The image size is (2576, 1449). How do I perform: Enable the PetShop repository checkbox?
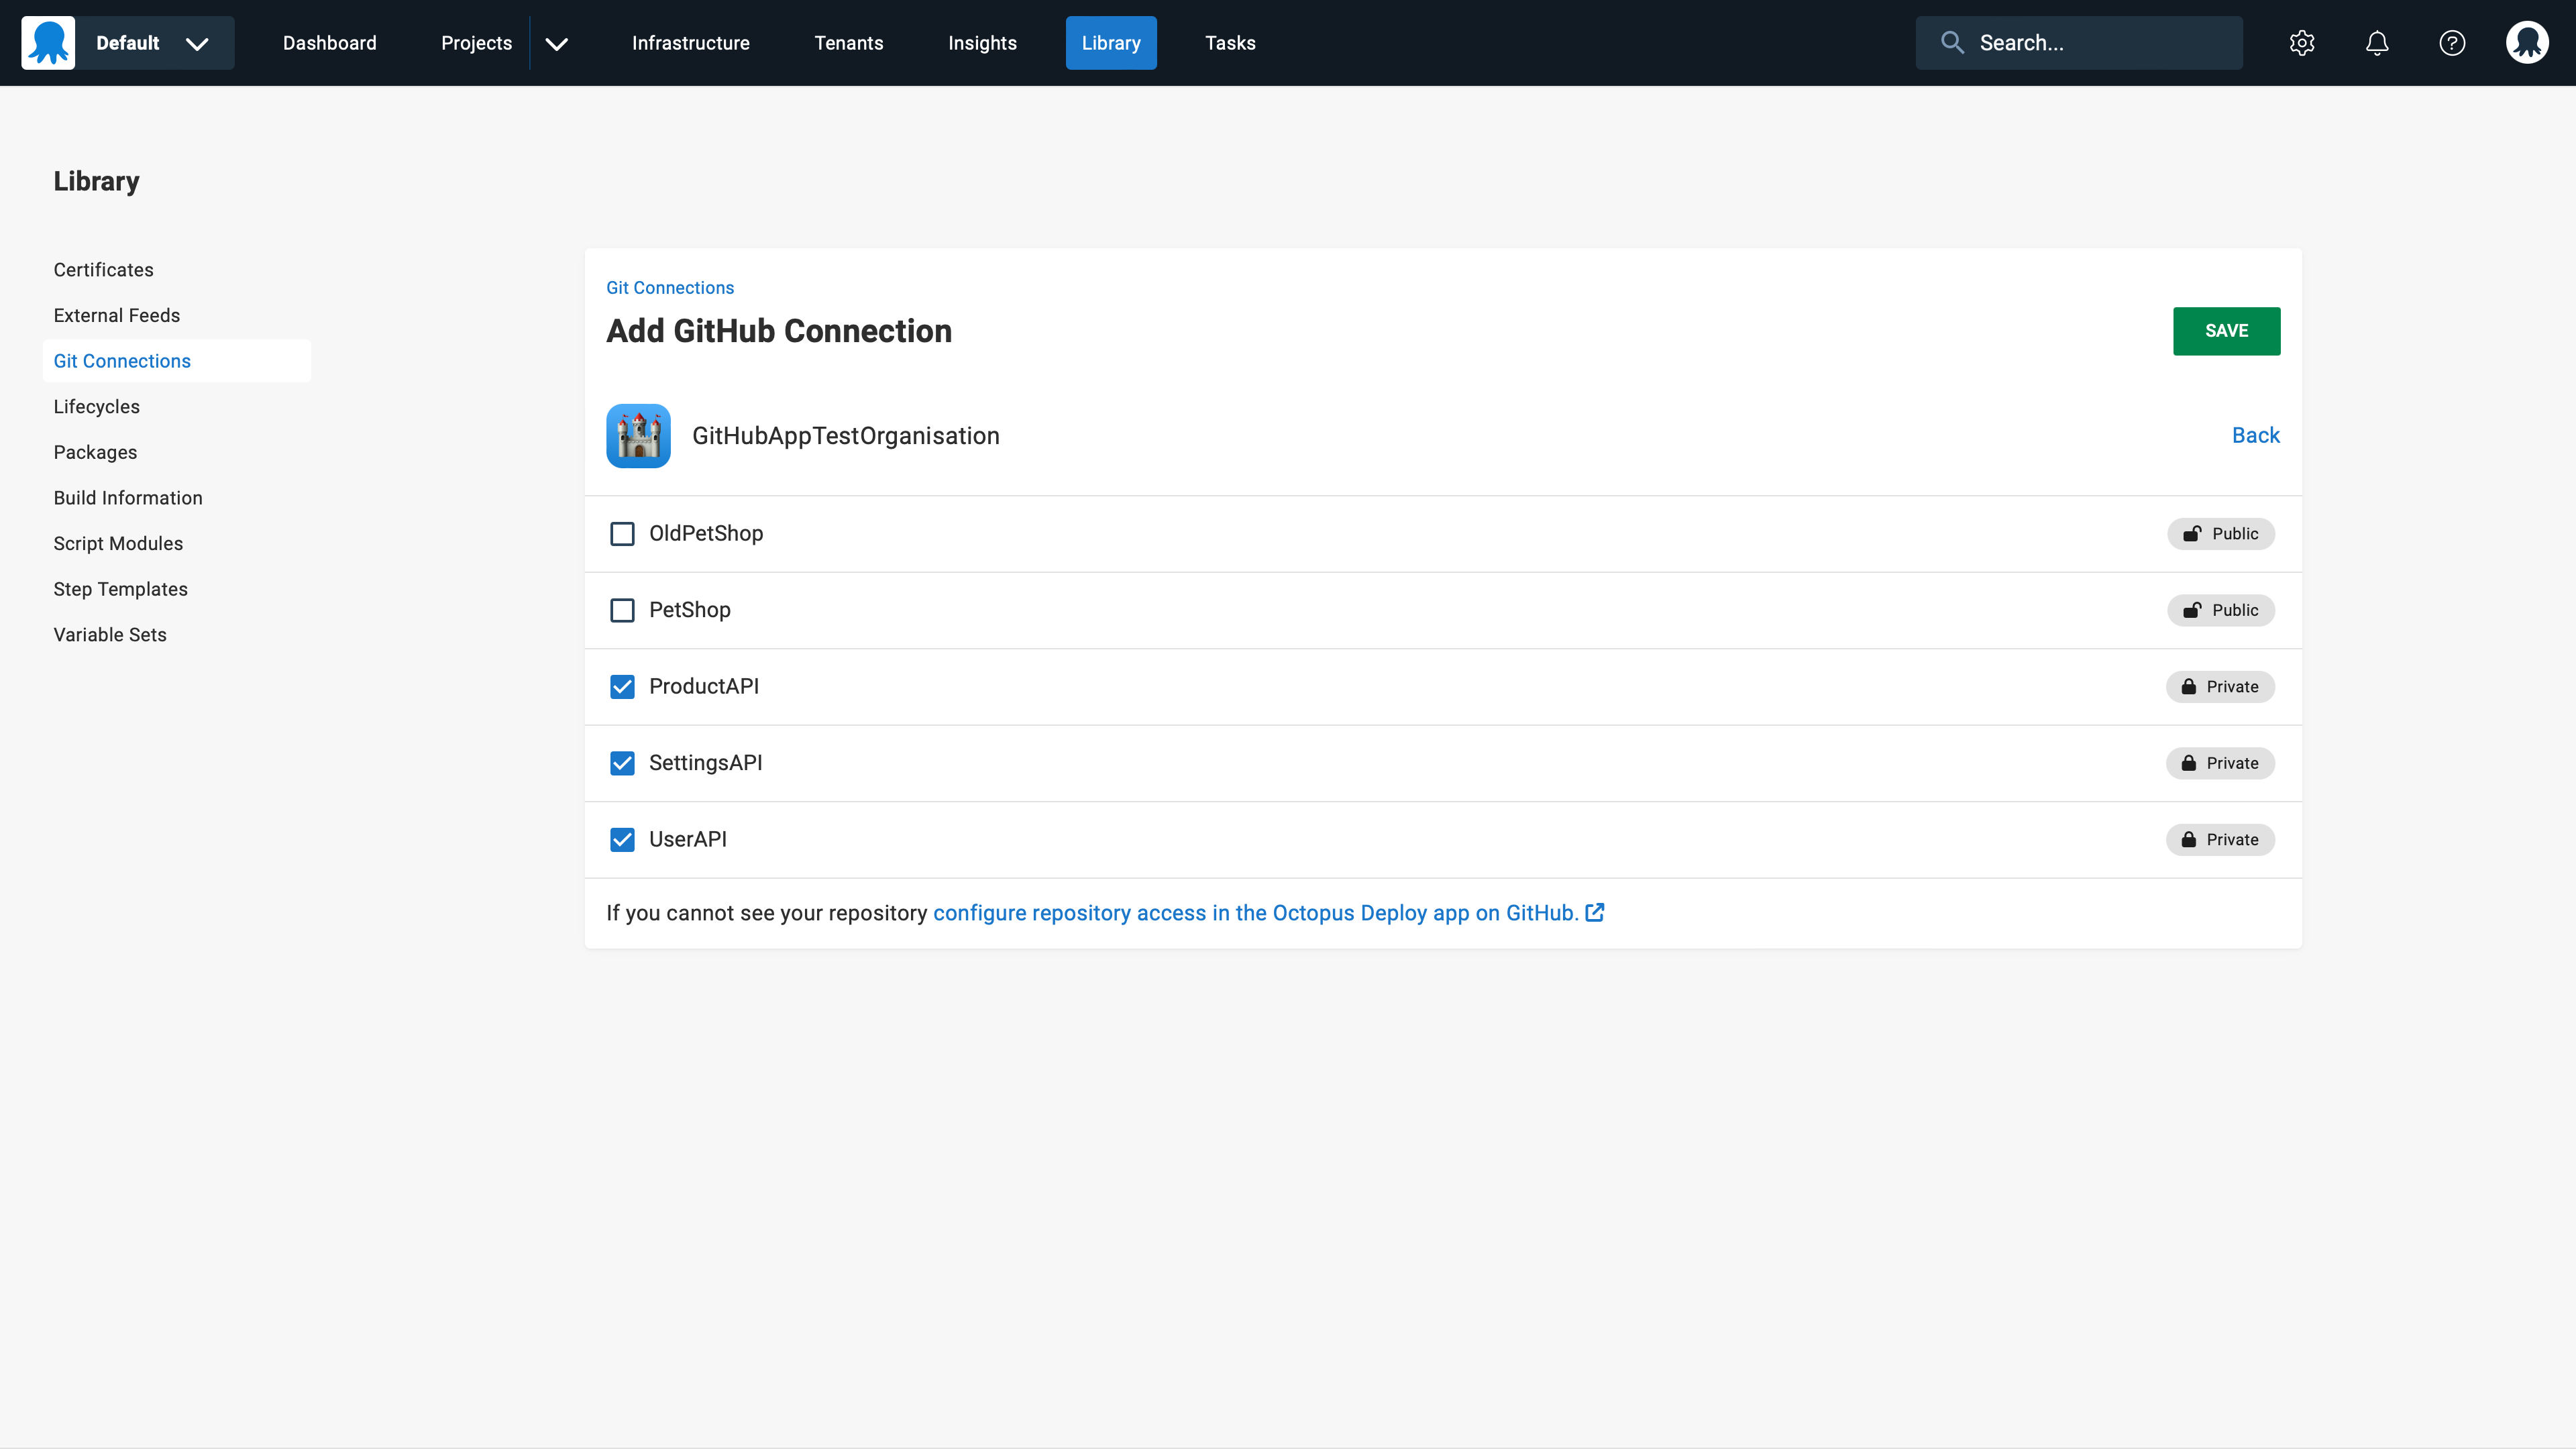tap(622, 610)
